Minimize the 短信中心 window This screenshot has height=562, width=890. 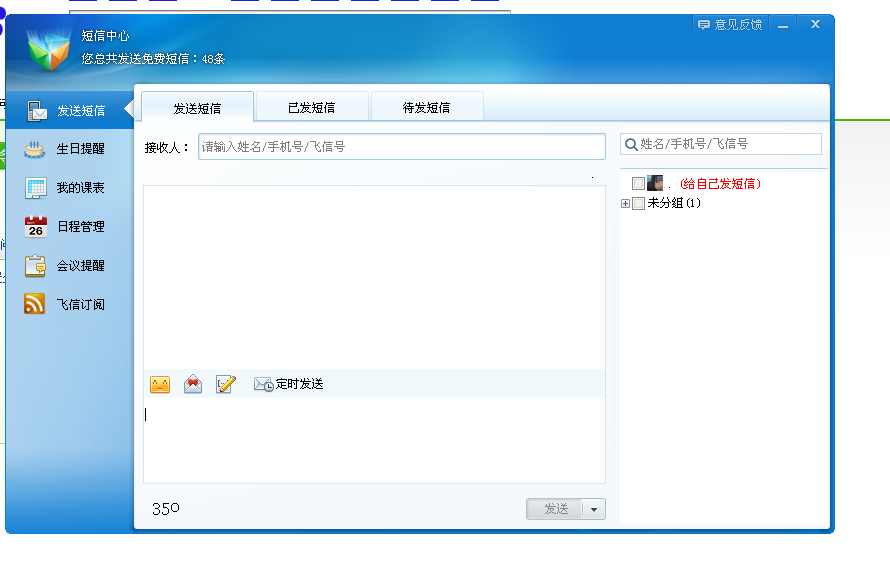click(x=783, y=25)
